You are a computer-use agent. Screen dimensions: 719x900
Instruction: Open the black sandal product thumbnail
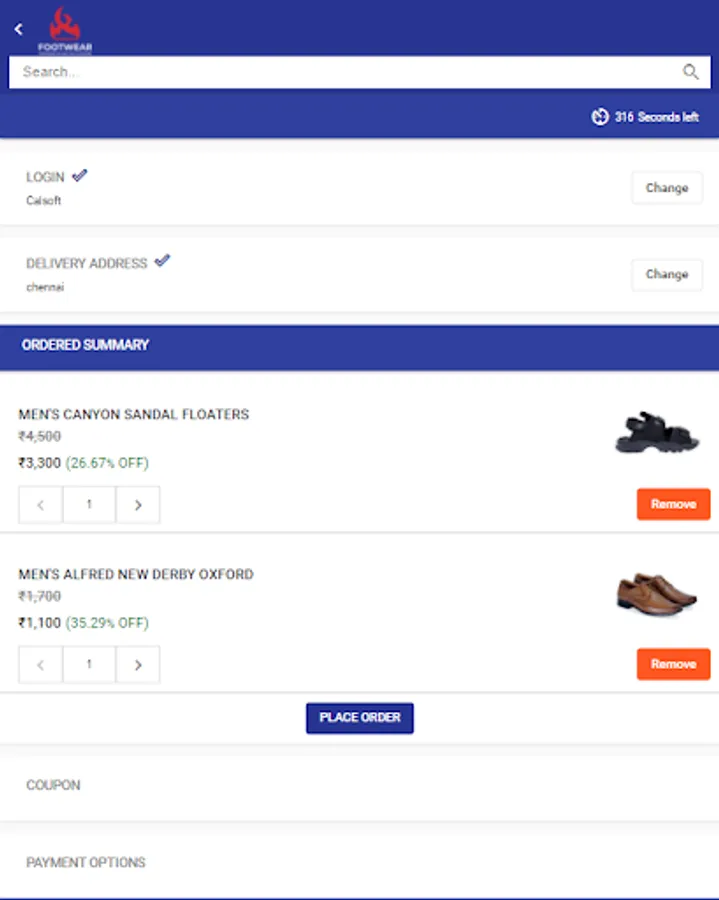(657, 432)
